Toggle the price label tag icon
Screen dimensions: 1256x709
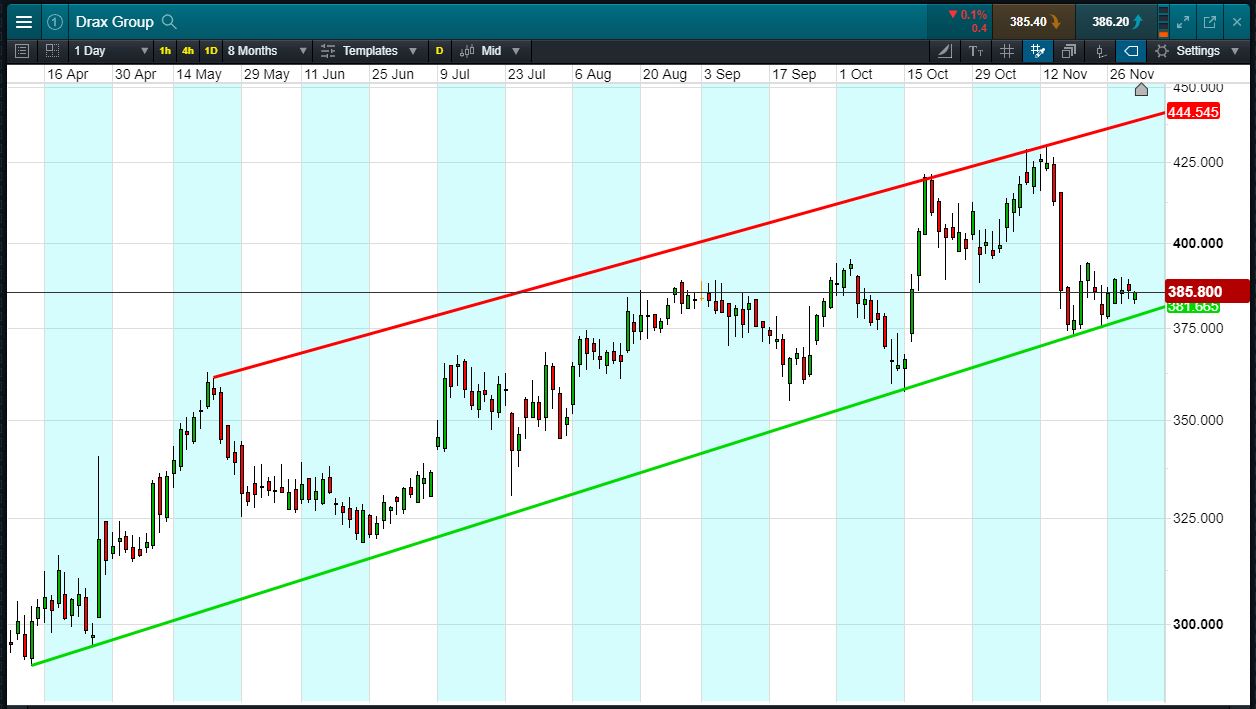(1131, 50)
